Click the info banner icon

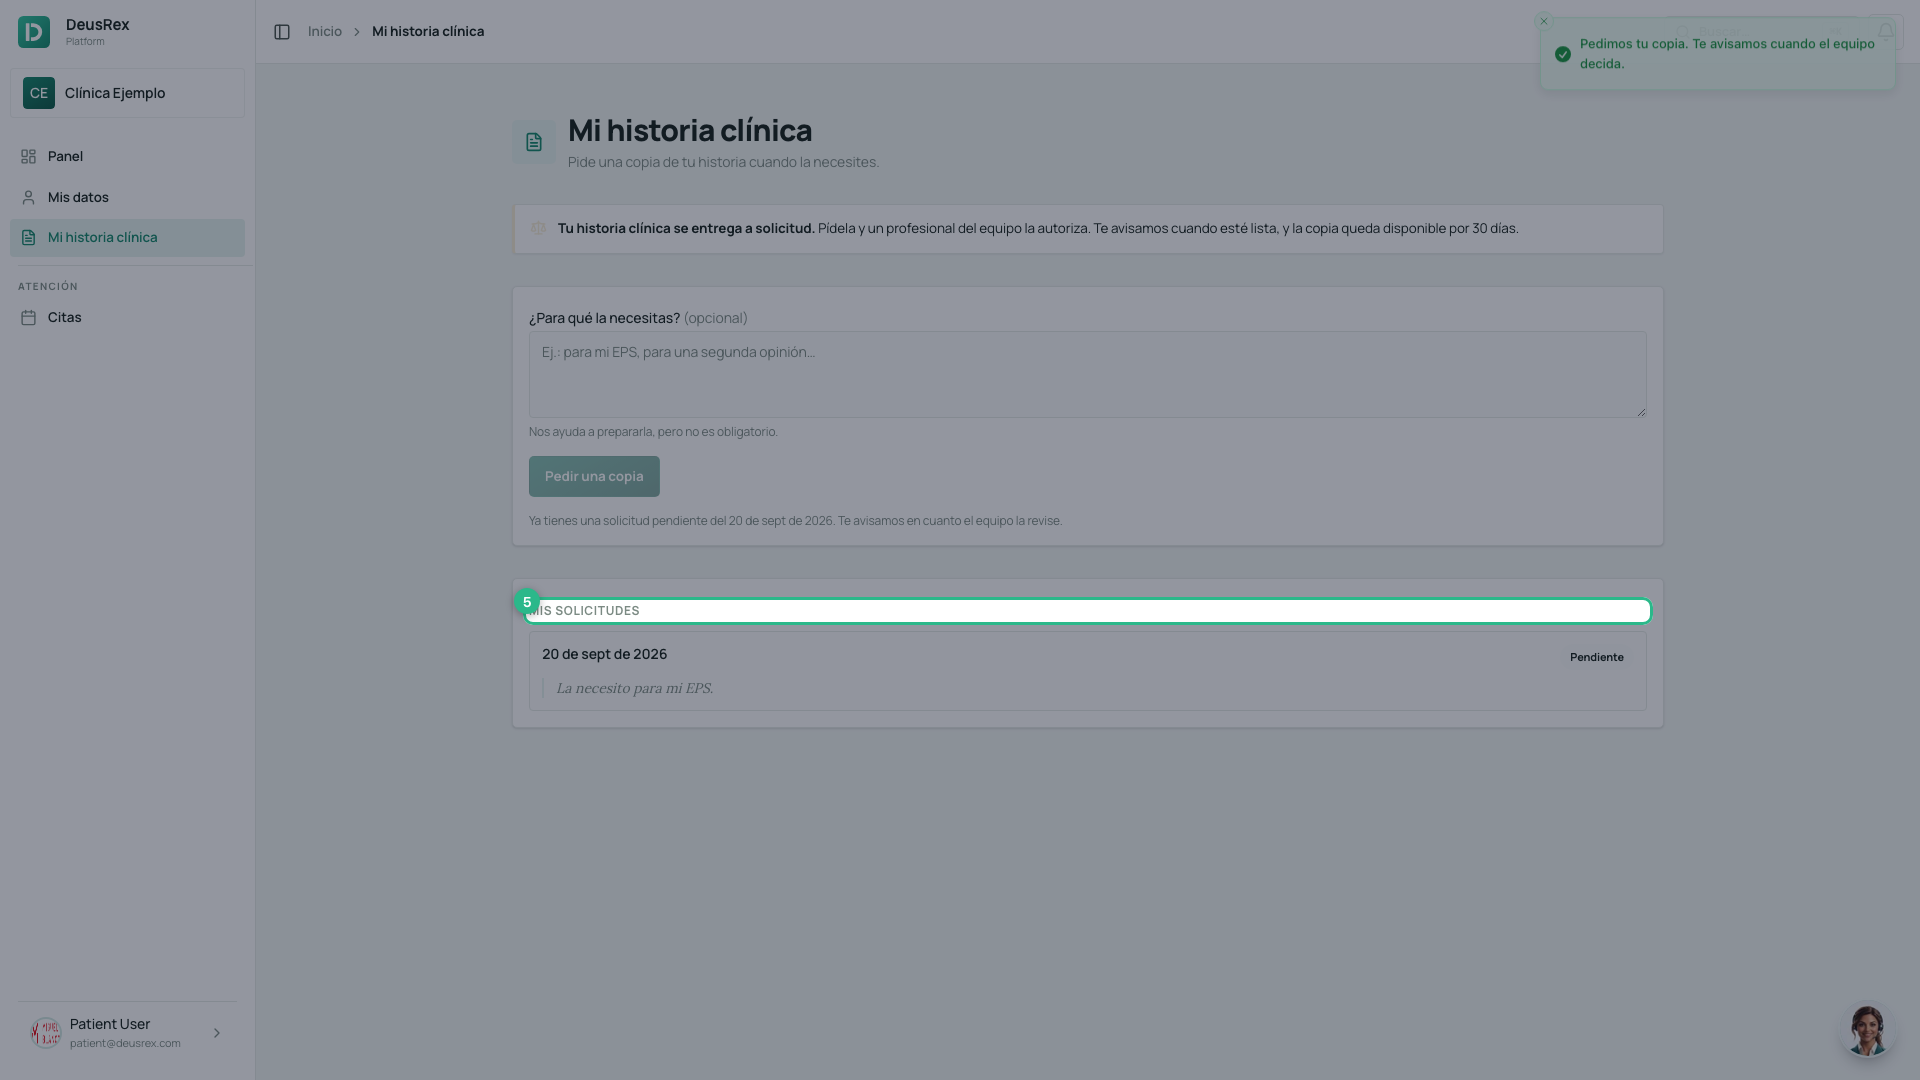pyautogui.click(x=538, y=229)
